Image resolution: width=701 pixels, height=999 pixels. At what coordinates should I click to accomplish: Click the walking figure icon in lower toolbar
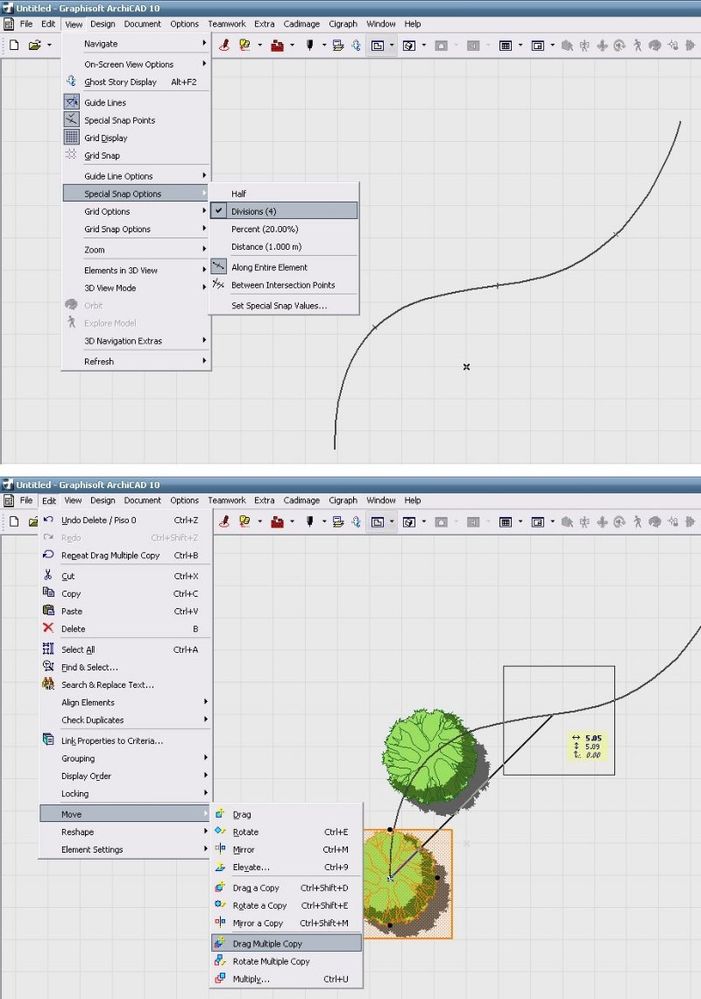coord(637,522)
